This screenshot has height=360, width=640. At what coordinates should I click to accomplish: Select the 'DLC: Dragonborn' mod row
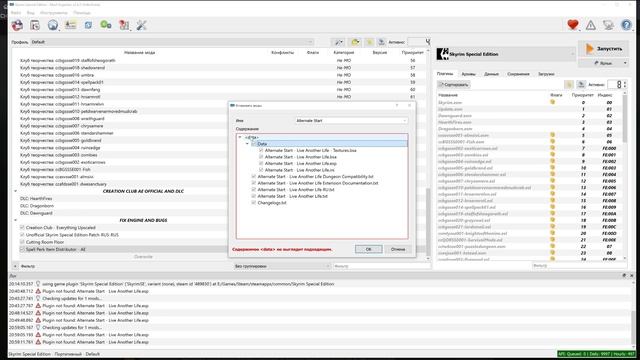click(36, 206)
